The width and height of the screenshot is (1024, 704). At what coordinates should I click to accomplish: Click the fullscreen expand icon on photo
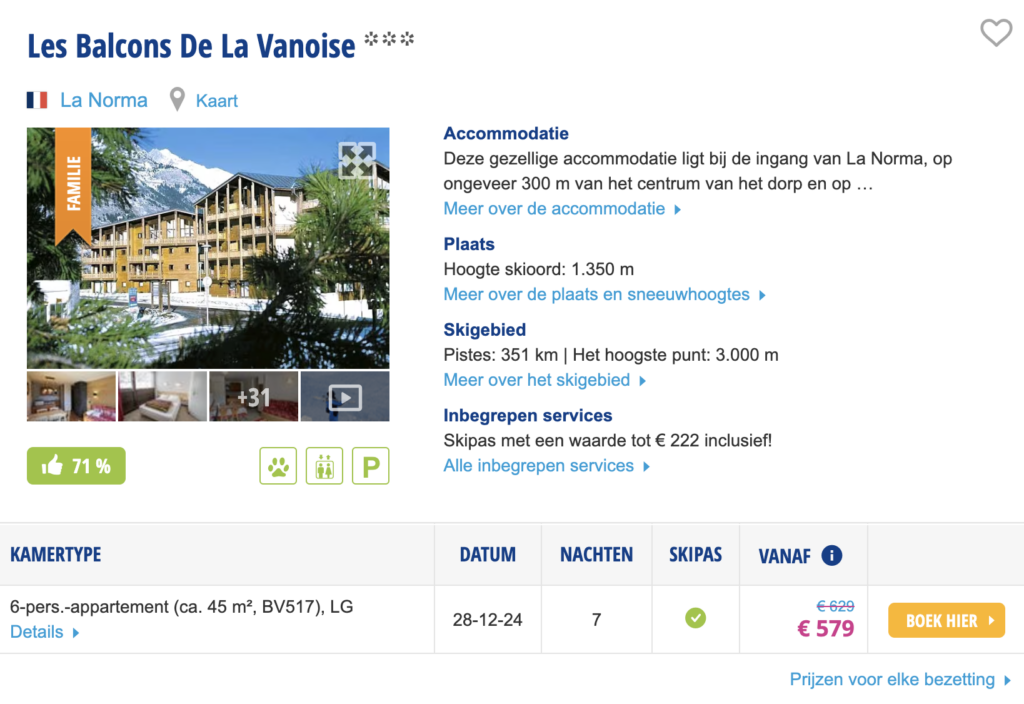[x=357, y=160]
